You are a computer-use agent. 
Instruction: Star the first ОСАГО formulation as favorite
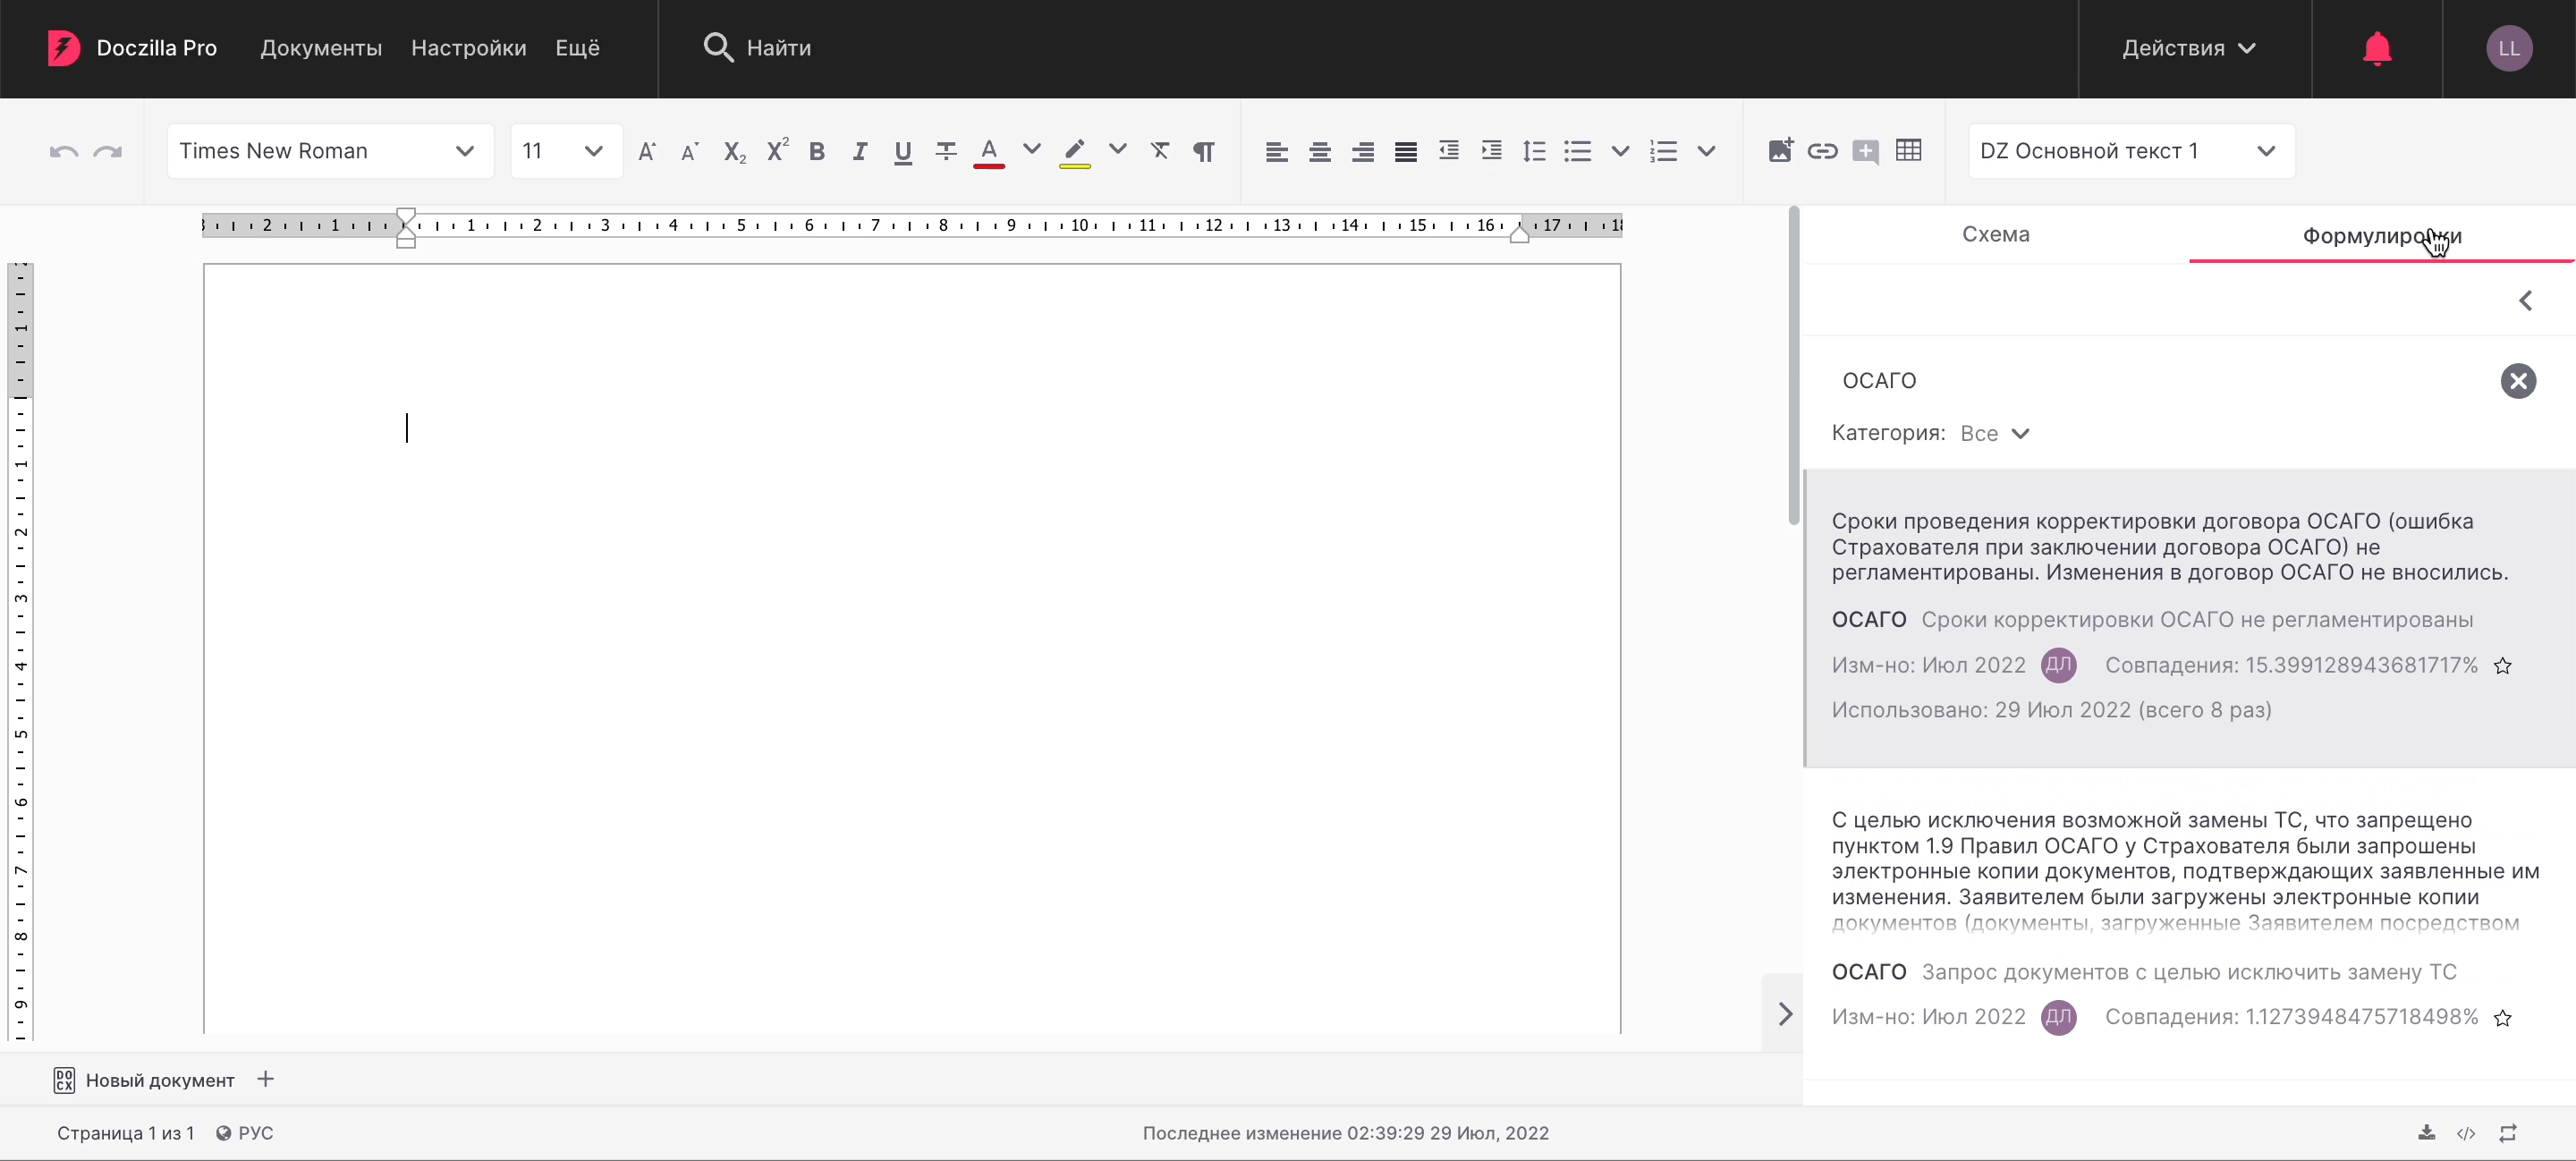pos(2502,666)
